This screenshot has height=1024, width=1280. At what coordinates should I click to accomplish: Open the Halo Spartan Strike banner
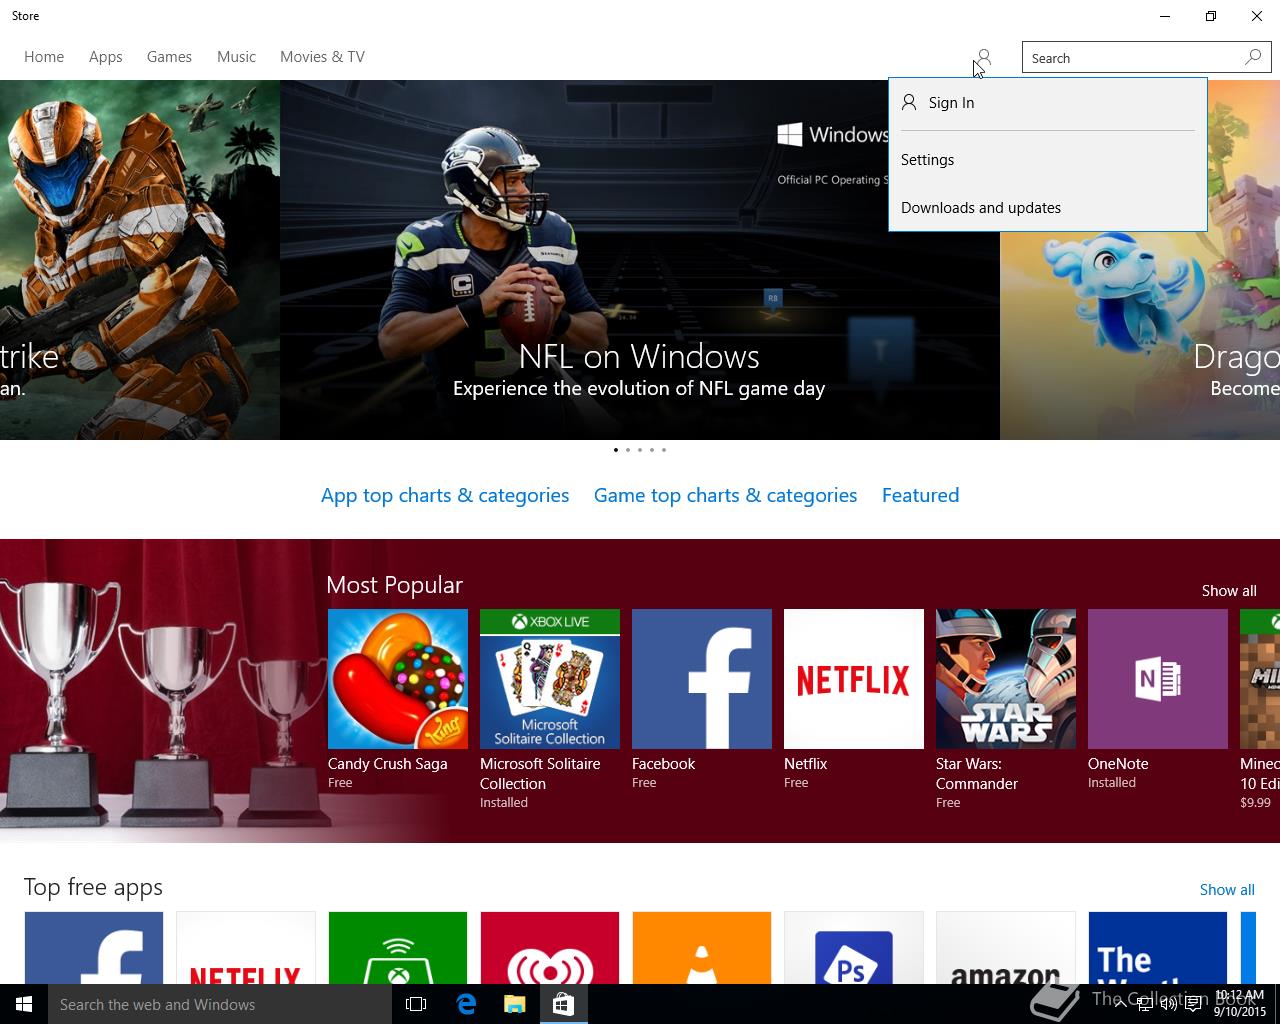[x=140, y=260]
